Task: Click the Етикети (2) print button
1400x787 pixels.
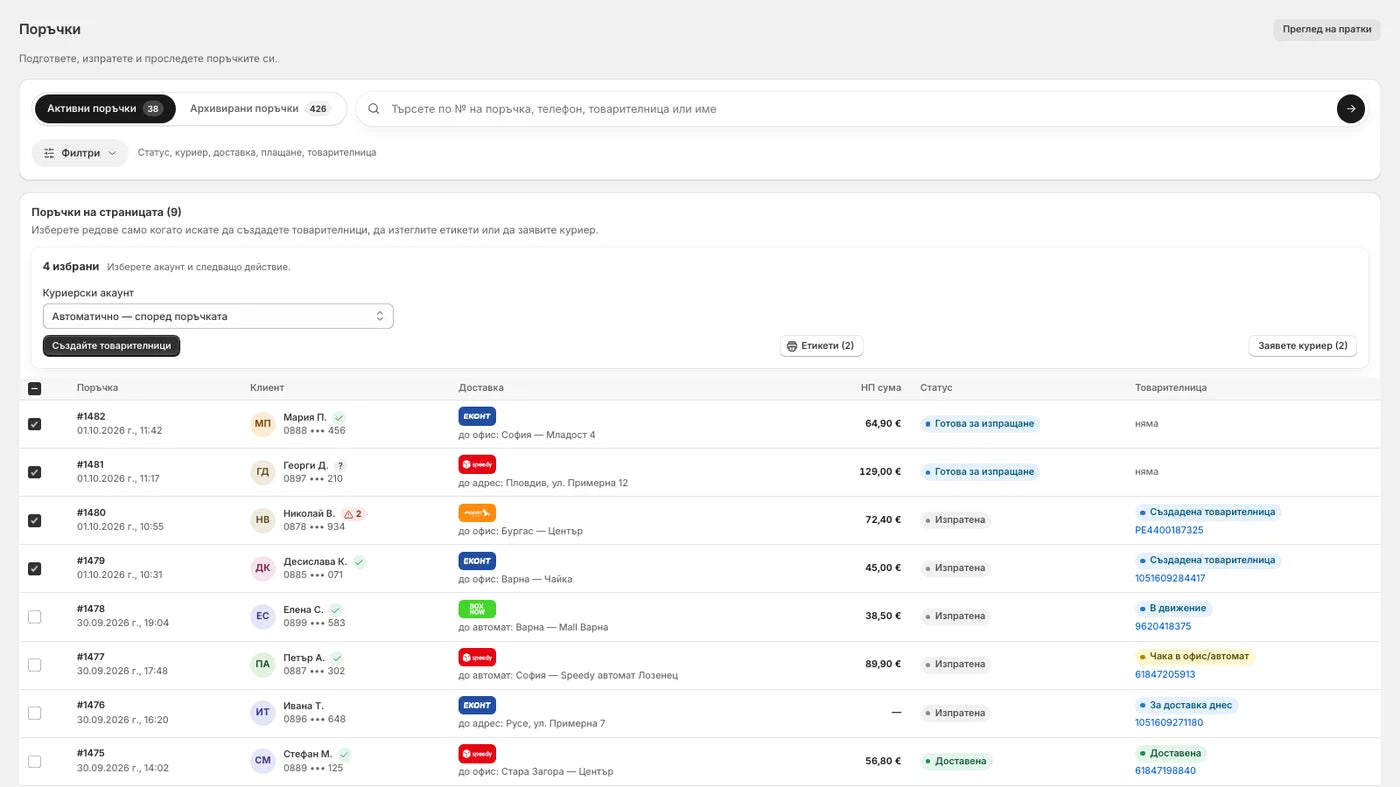Action: [x=821, y=346]
